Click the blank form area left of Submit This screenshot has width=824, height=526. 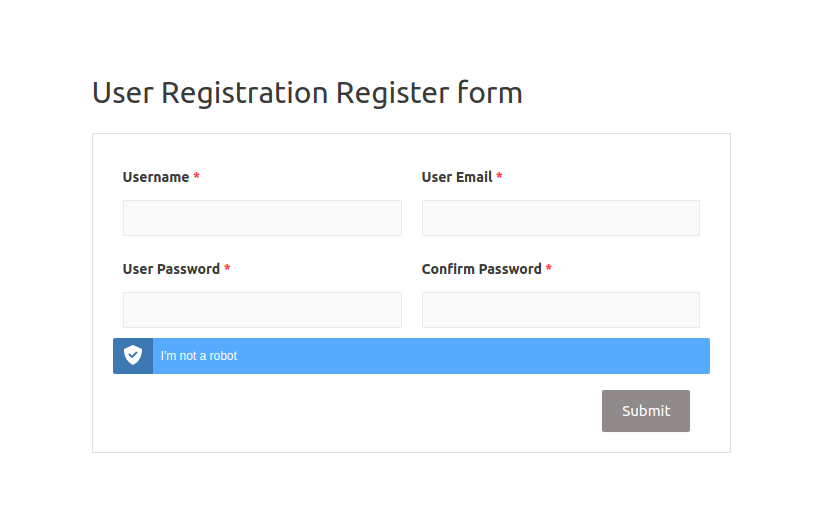tap(350, 412)
